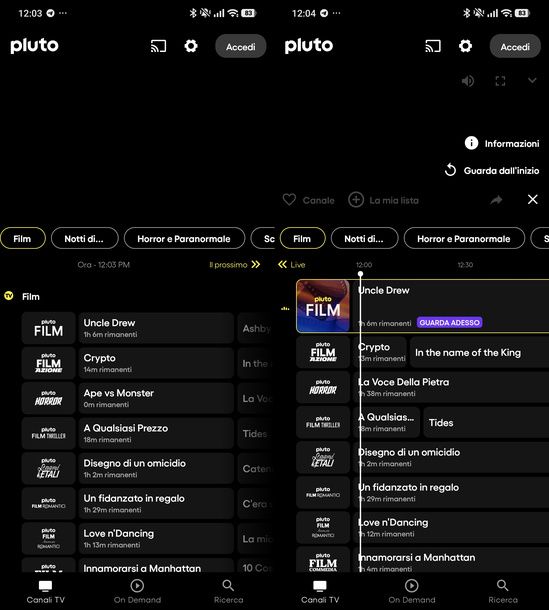This screenshot has width=549, height=610.
Task: Select Notti di... chip in right screen
Action: coord(365,238)
